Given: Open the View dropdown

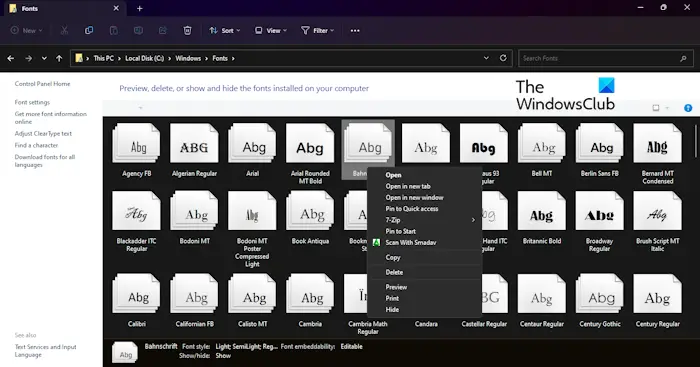Looking at the screenshot, I should click(x=271, y=30).
